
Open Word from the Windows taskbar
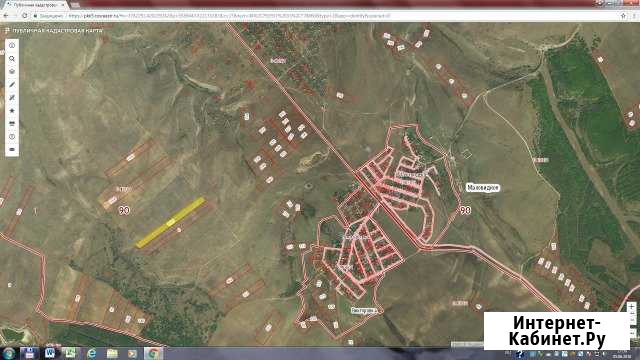(x=50, y=353)
